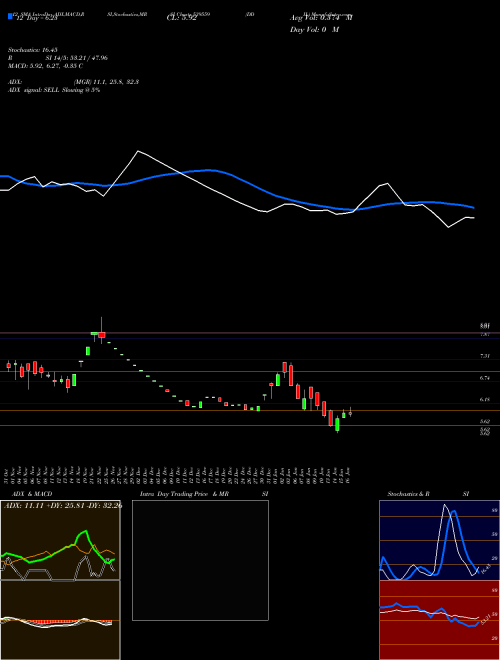Click the 'Stochastics & R' panel title
This screenshot has height=660, width=500.
pyautogui.click(x=409, y=494)
